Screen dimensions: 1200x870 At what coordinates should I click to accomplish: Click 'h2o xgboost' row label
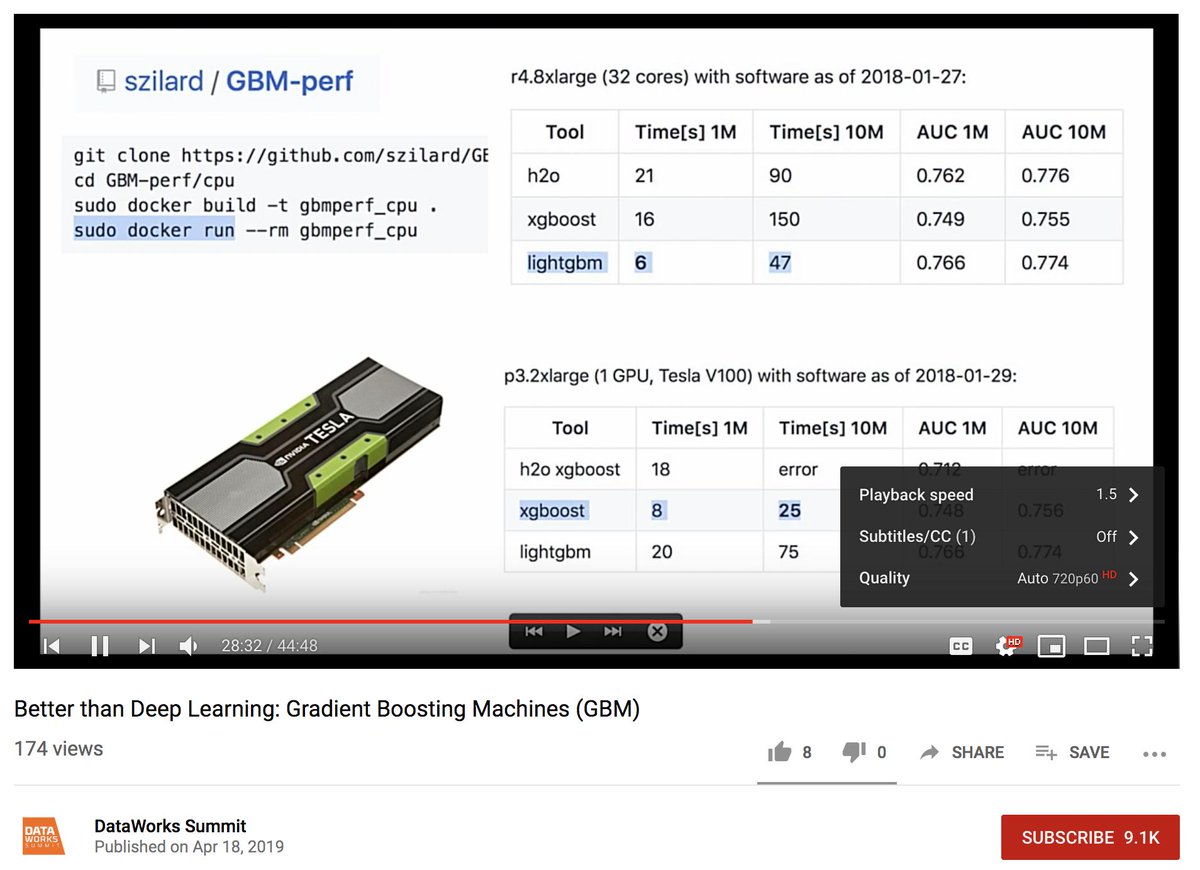pos(570,469)
